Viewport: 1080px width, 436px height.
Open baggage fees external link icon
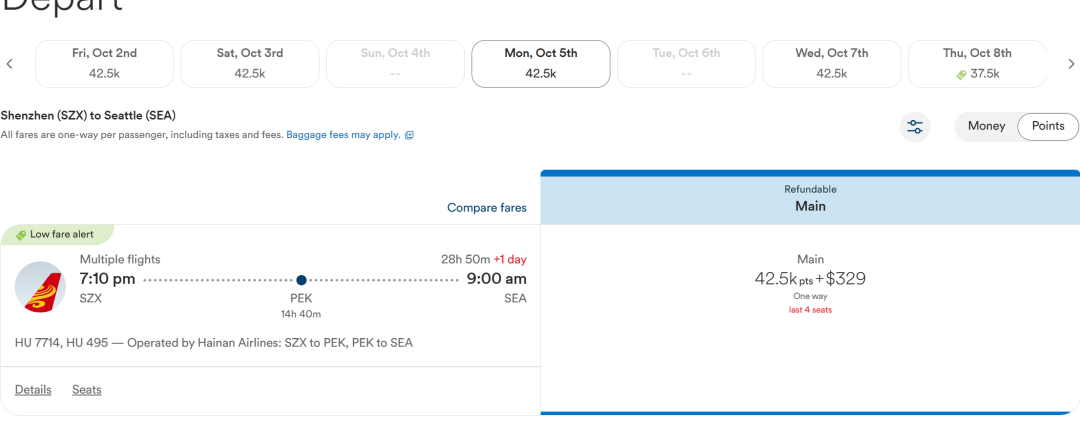(409, 136)
